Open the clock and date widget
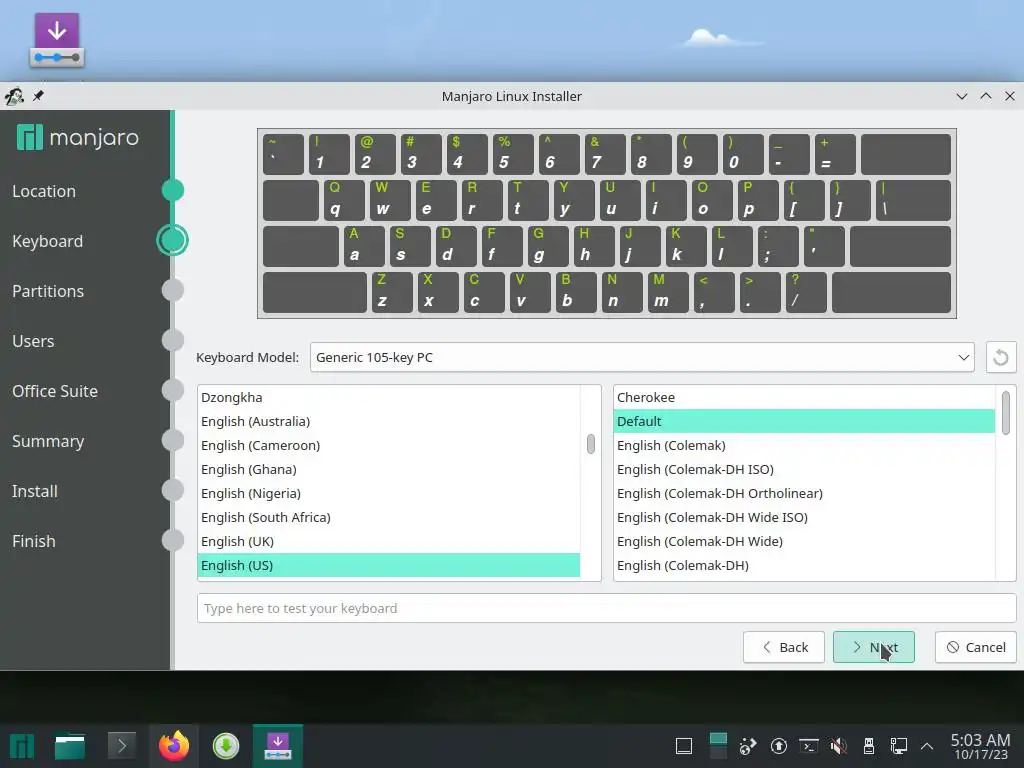The width and height of the screenshot is (1024, 768). (x=980, y=746)
